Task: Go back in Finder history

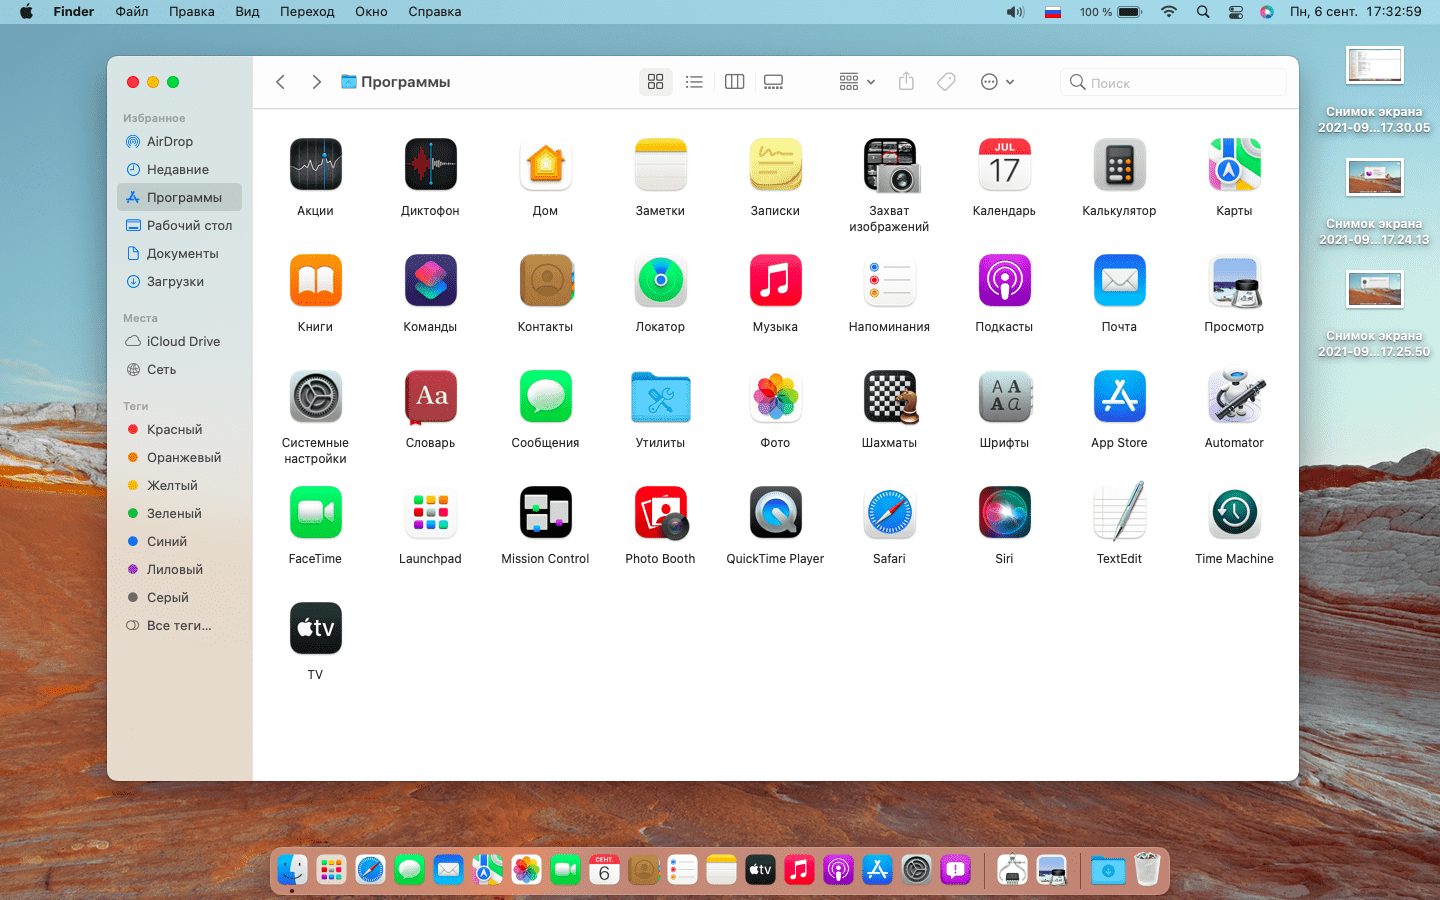Action: tap(281, 82)
